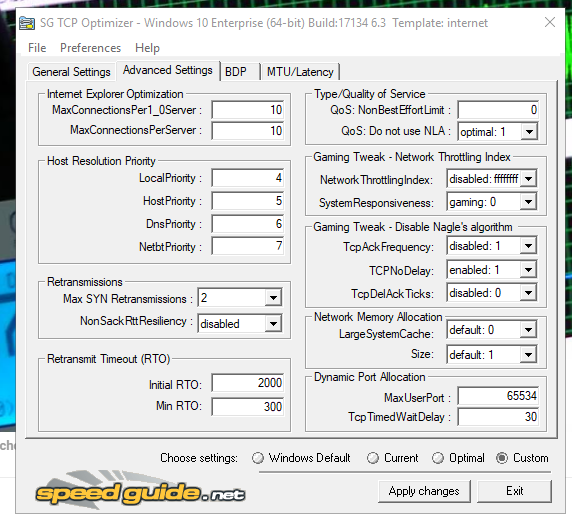The height and width of the screenshot is (519, 572).
Task: Focus the Initial RTO input field
Action: point(248,383)
